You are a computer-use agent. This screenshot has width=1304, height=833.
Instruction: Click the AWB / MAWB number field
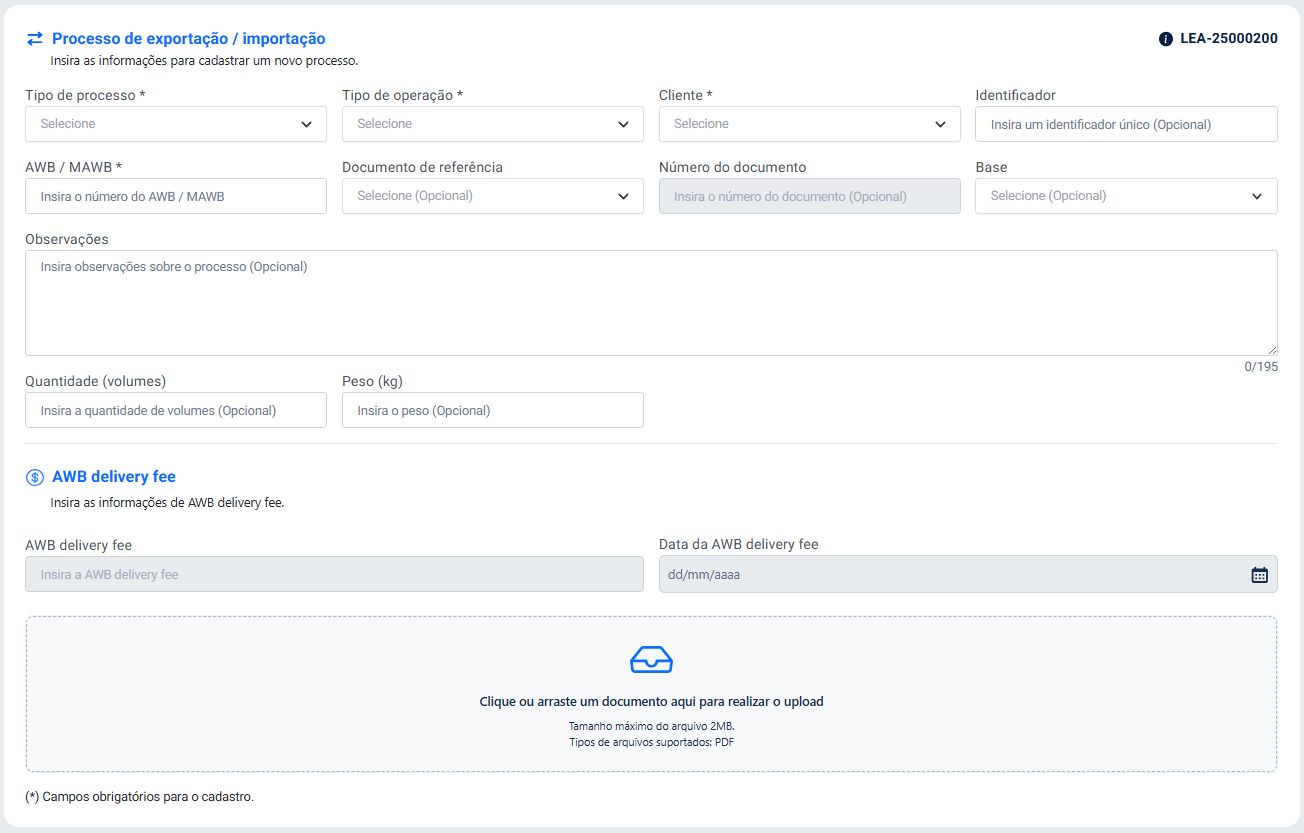coord(176,196)
